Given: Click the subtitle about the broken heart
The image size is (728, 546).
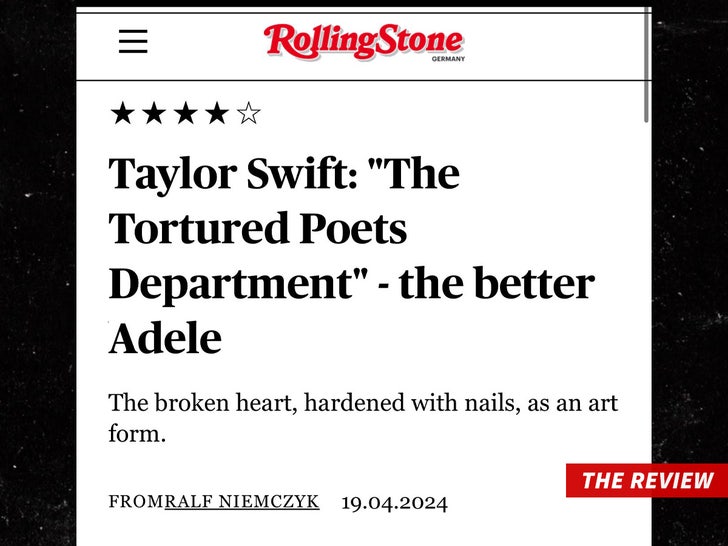Looking at the screenshot, I should click(362, 404).
